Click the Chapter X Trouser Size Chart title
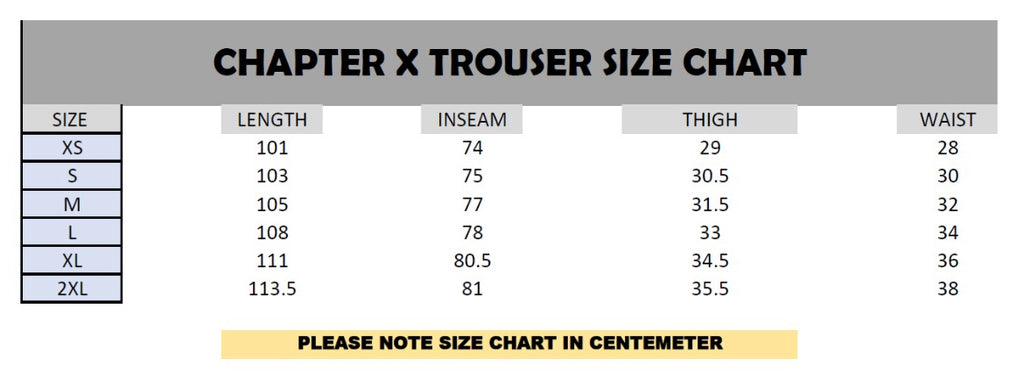1024x387 pixels. [x=510, y=63]
